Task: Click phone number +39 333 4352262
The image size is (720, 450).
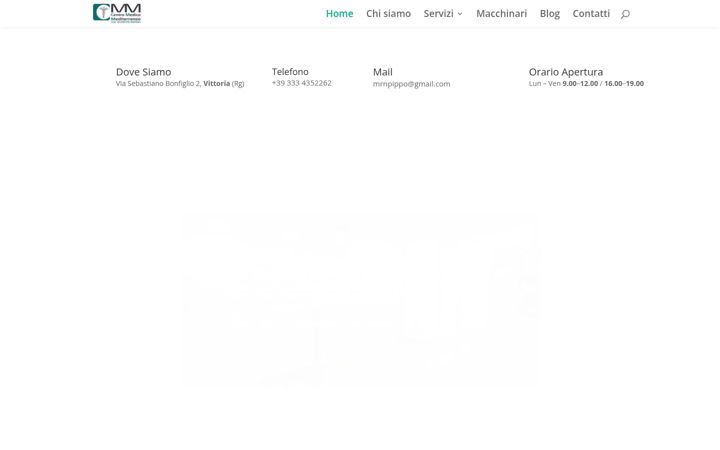Action: point(302,83)
